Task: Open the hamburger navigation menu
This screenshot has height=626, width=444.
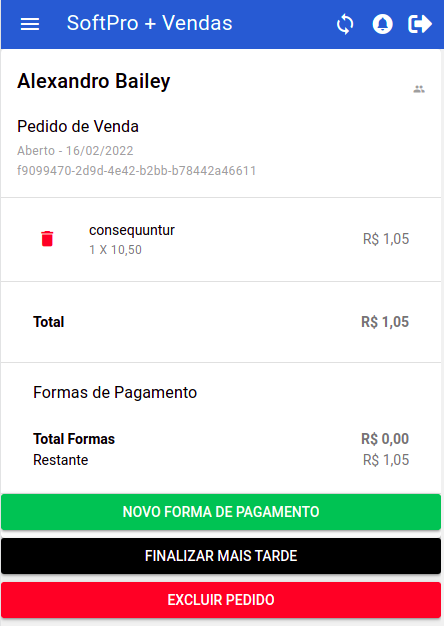Action: (x=30, y=24)
